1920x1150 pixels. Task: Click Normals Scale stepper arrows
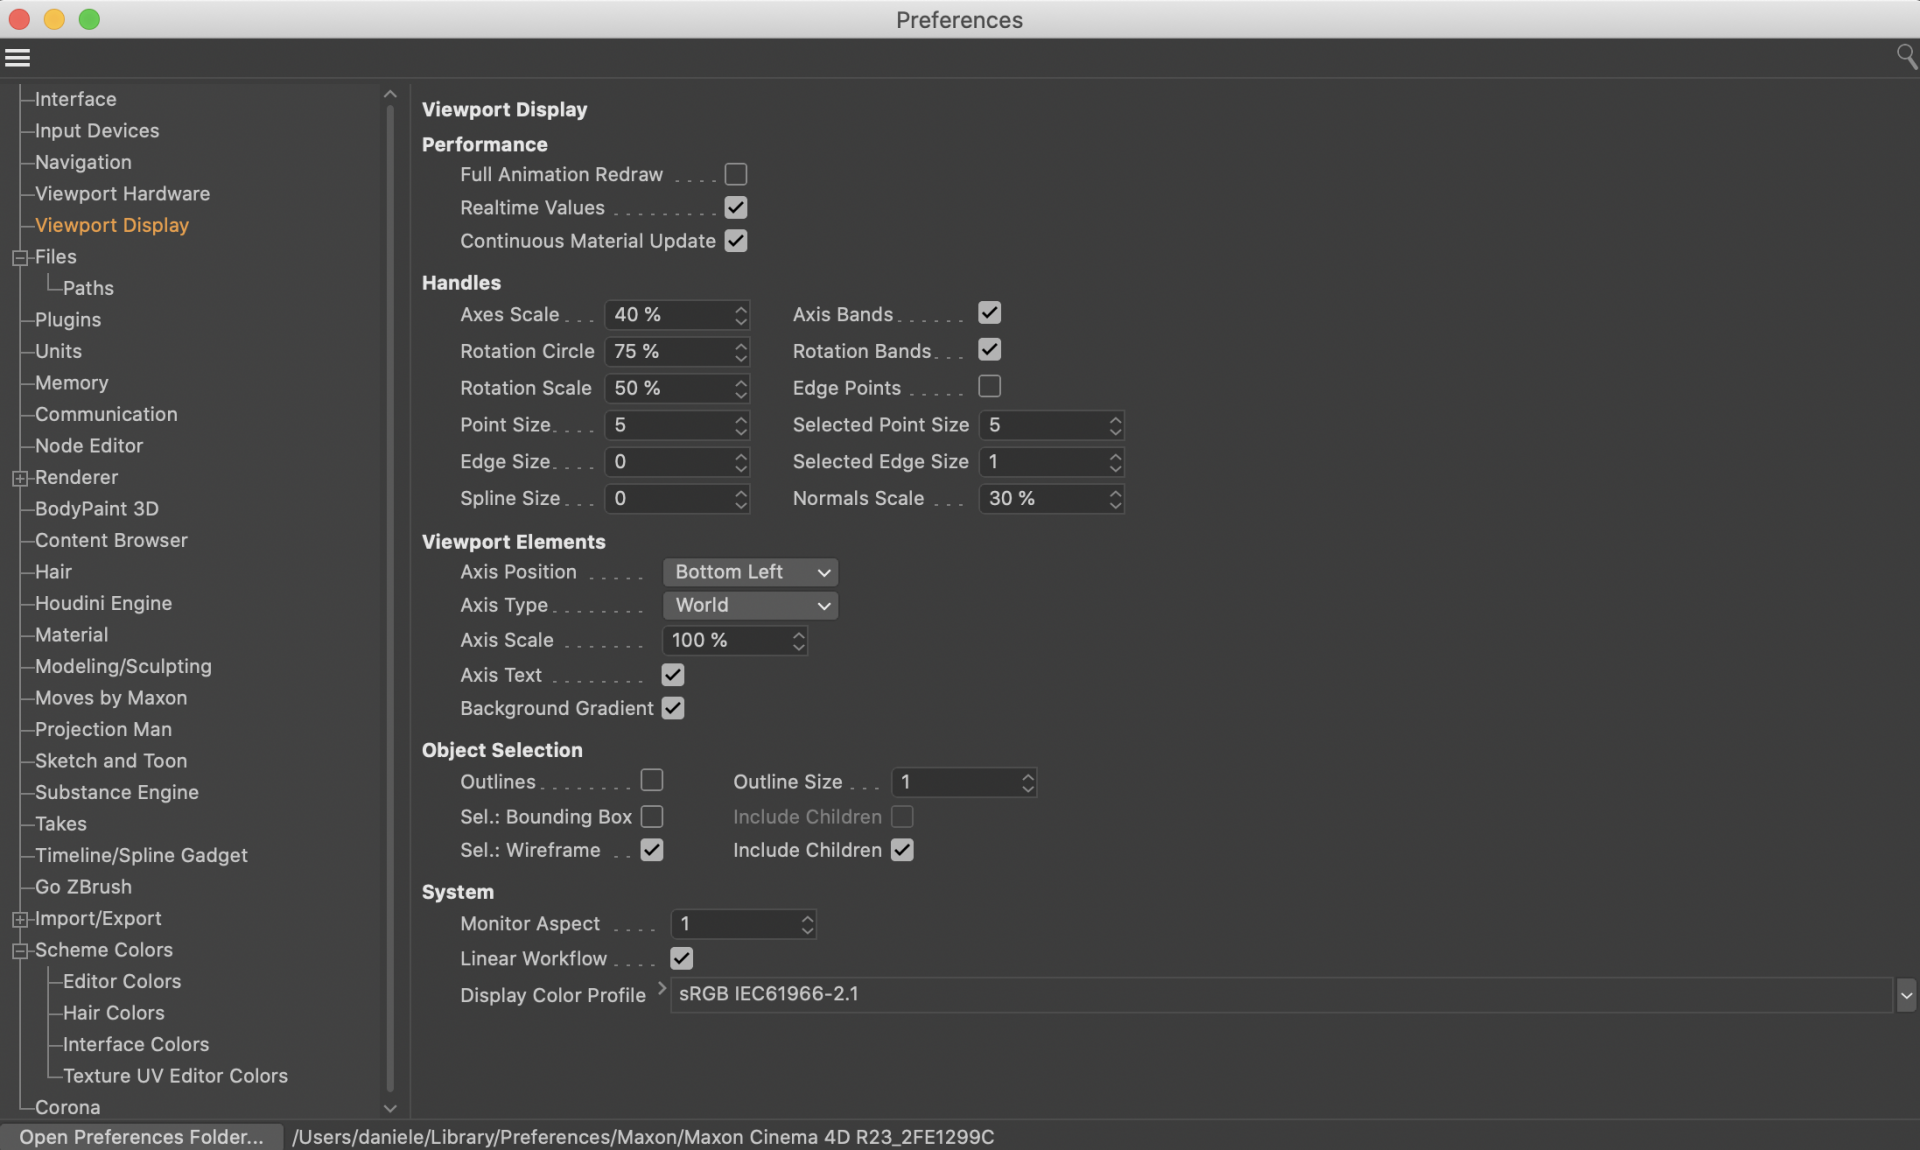(x=1115, y=499)
